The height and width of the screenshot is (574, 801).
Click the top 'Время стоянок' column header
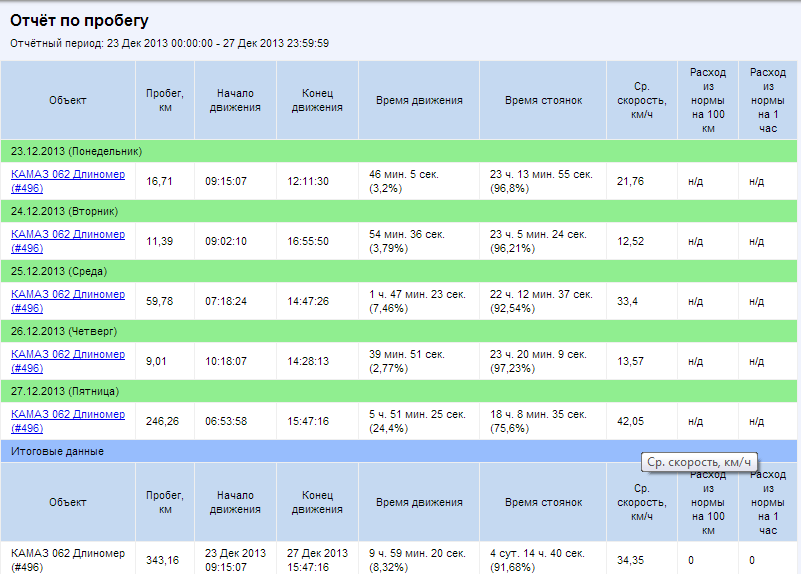point(543,100)
